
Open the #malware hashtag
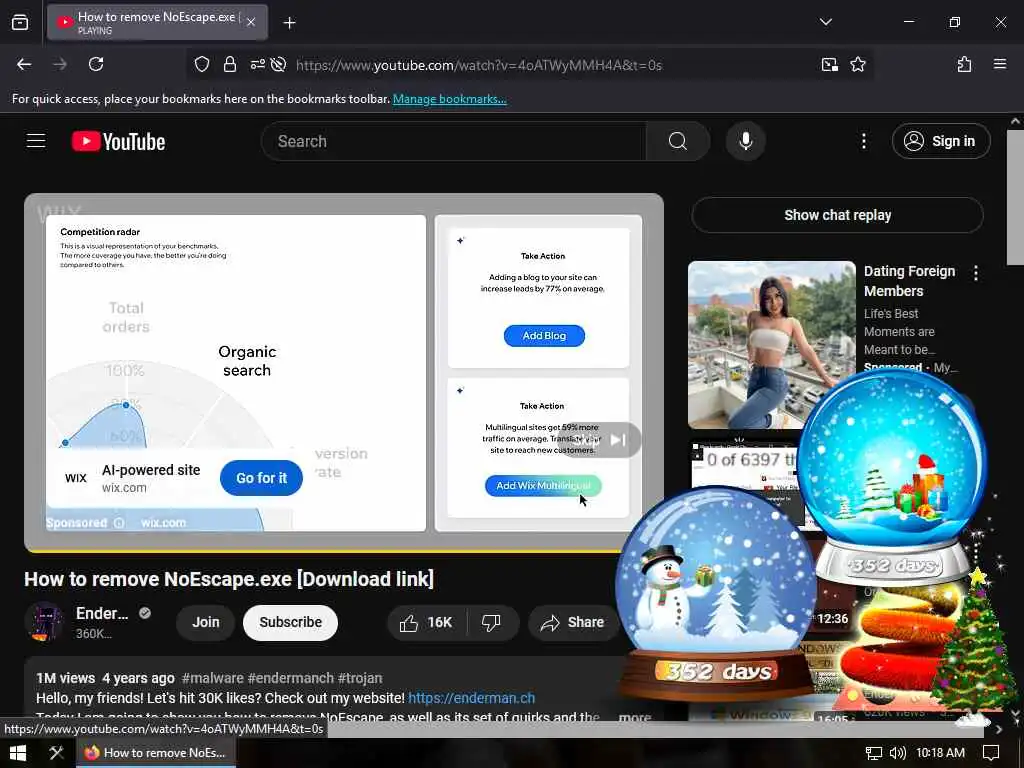pos(212,678)
